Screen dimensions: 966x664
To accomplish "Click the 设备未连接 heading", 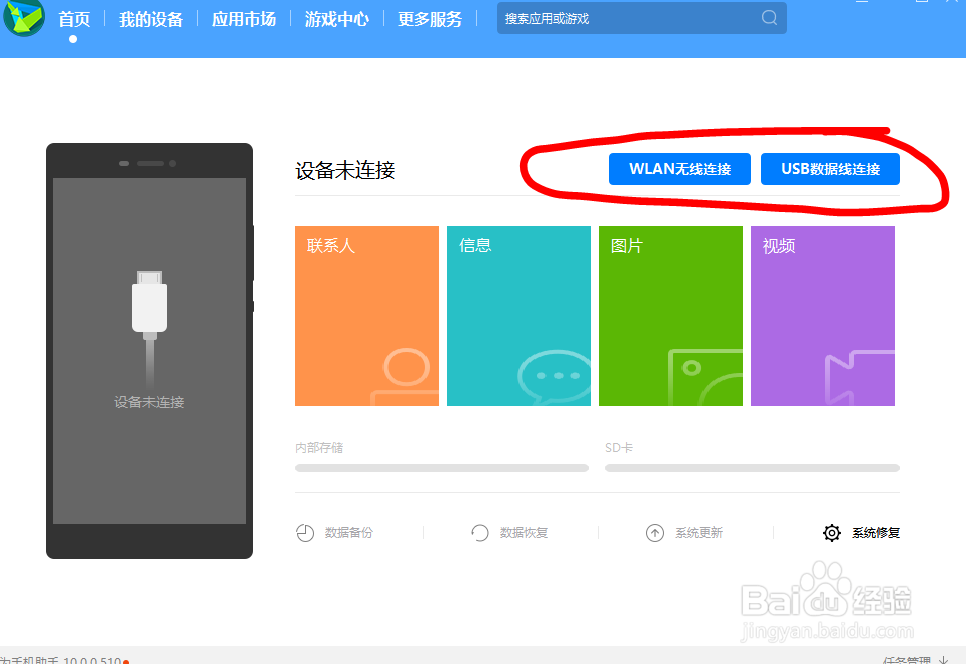I will (x=345, y=171).
